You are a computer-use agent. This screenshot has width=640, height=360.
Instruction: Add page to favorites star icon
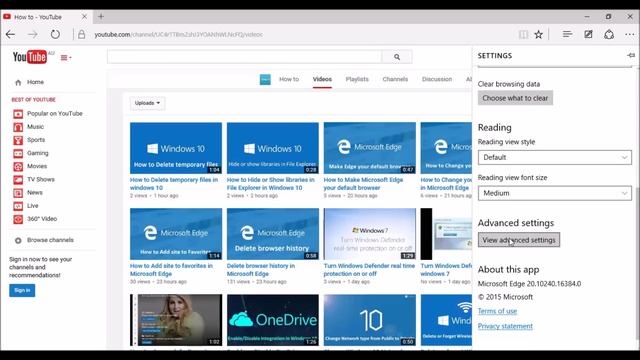pos(539,35)
